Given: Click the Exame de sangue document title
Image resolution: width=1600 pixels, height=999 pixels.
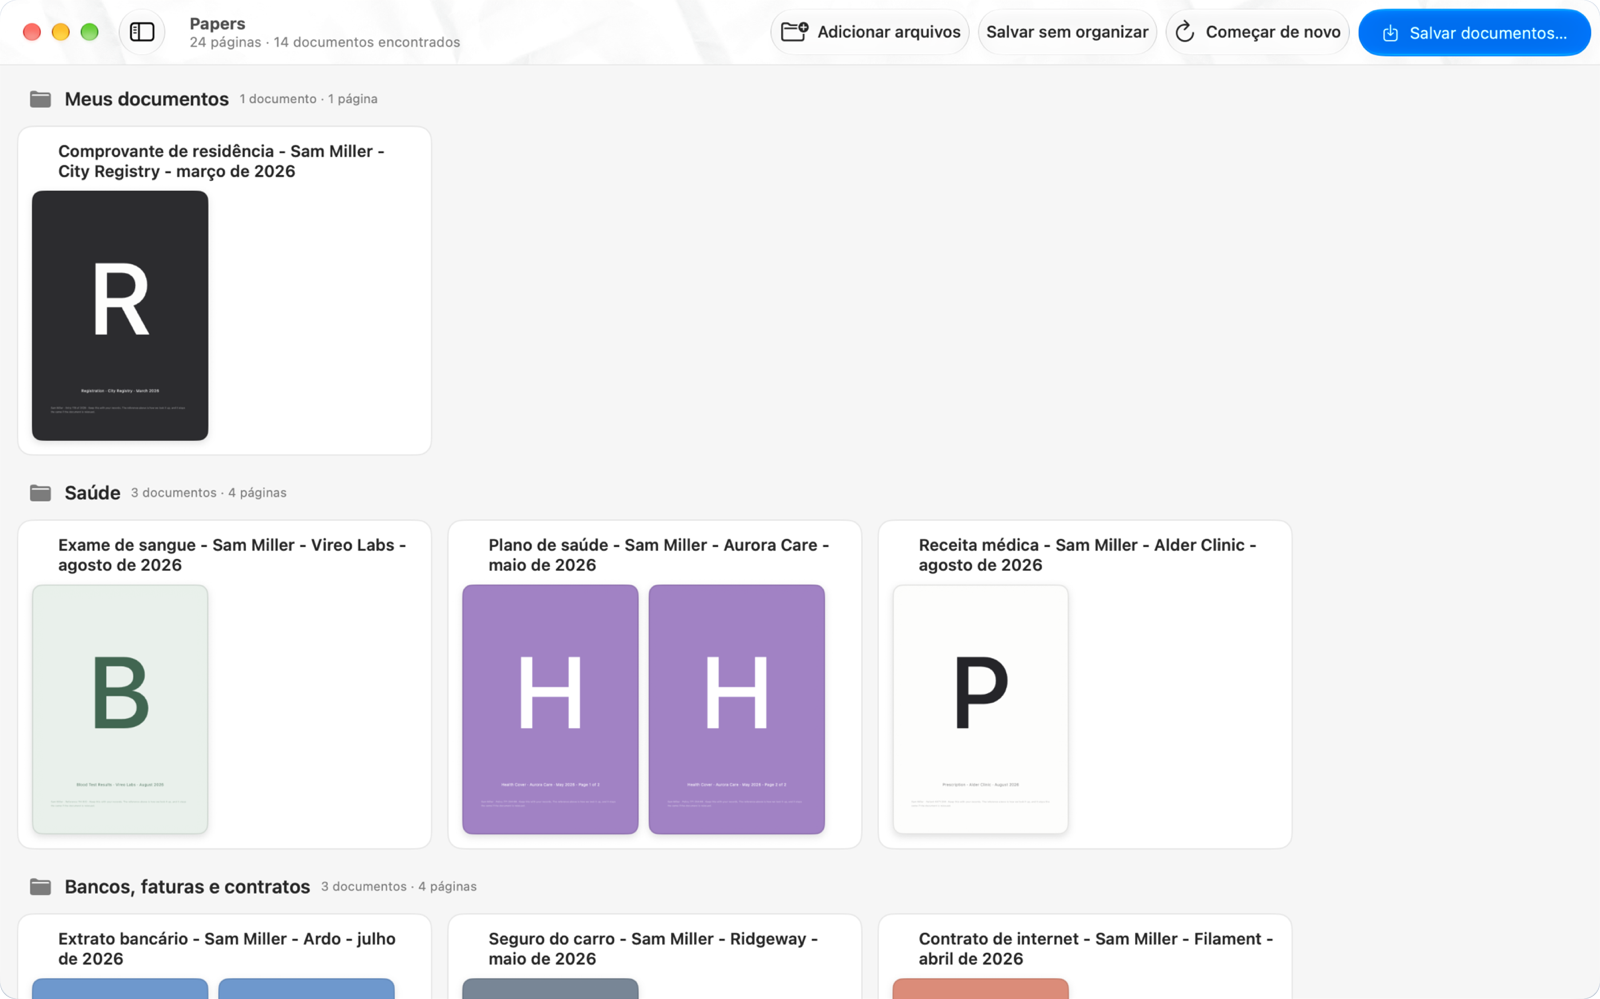Looking at the screenshot, I should click(232, 555).
